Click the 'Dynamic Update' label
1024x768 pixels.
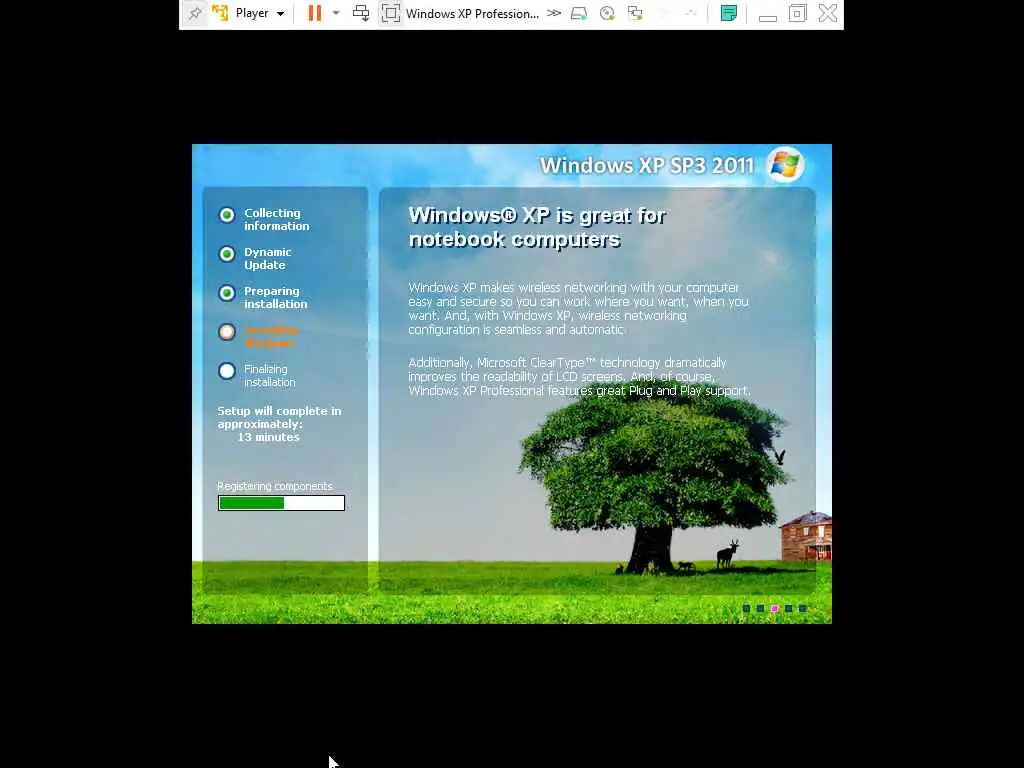click(268, 259)
